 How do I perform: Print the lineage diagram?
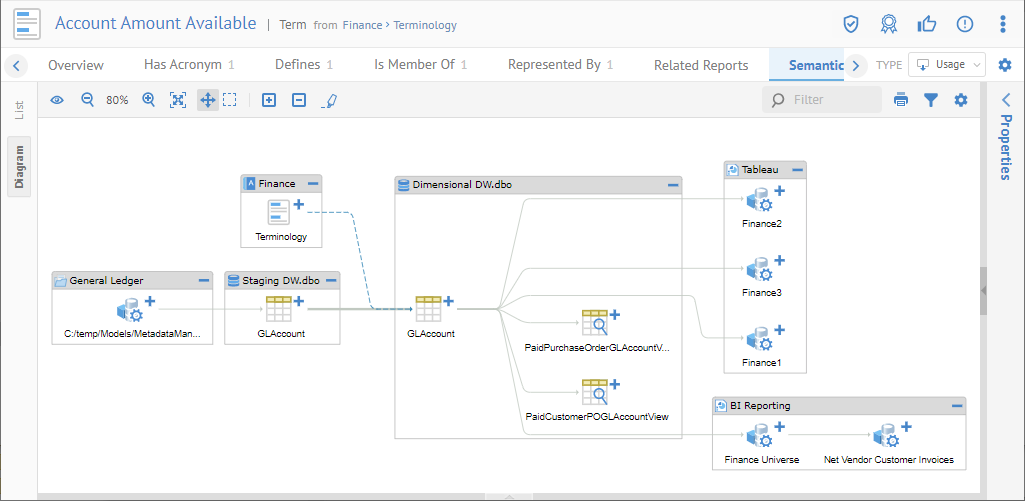[x=901, y=100]
